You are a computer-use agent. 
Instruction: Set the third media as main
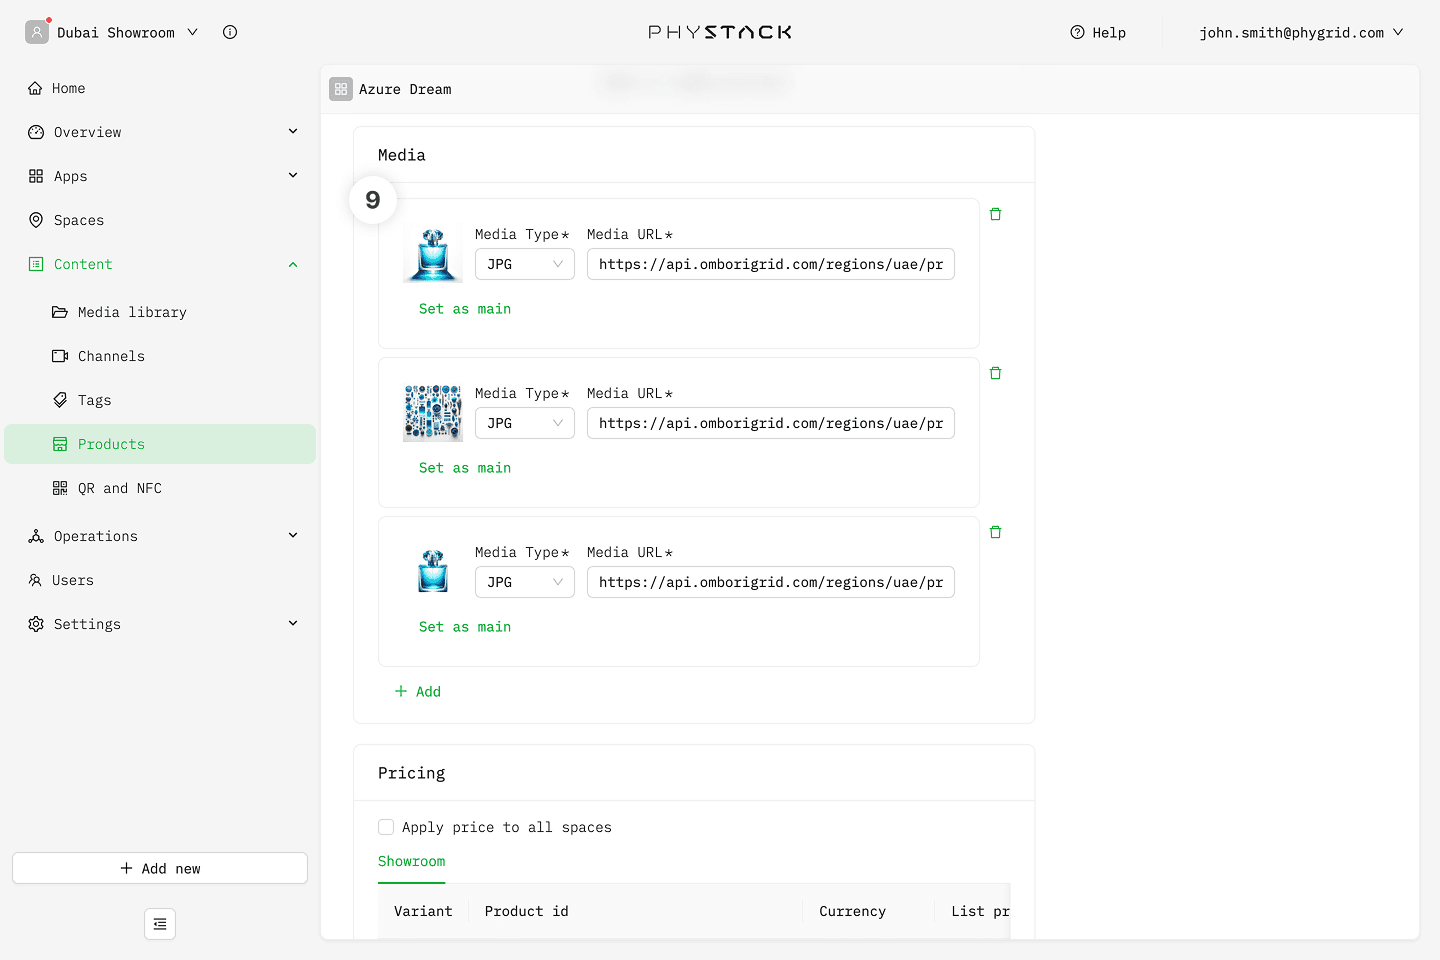click(x=465, y=627)
